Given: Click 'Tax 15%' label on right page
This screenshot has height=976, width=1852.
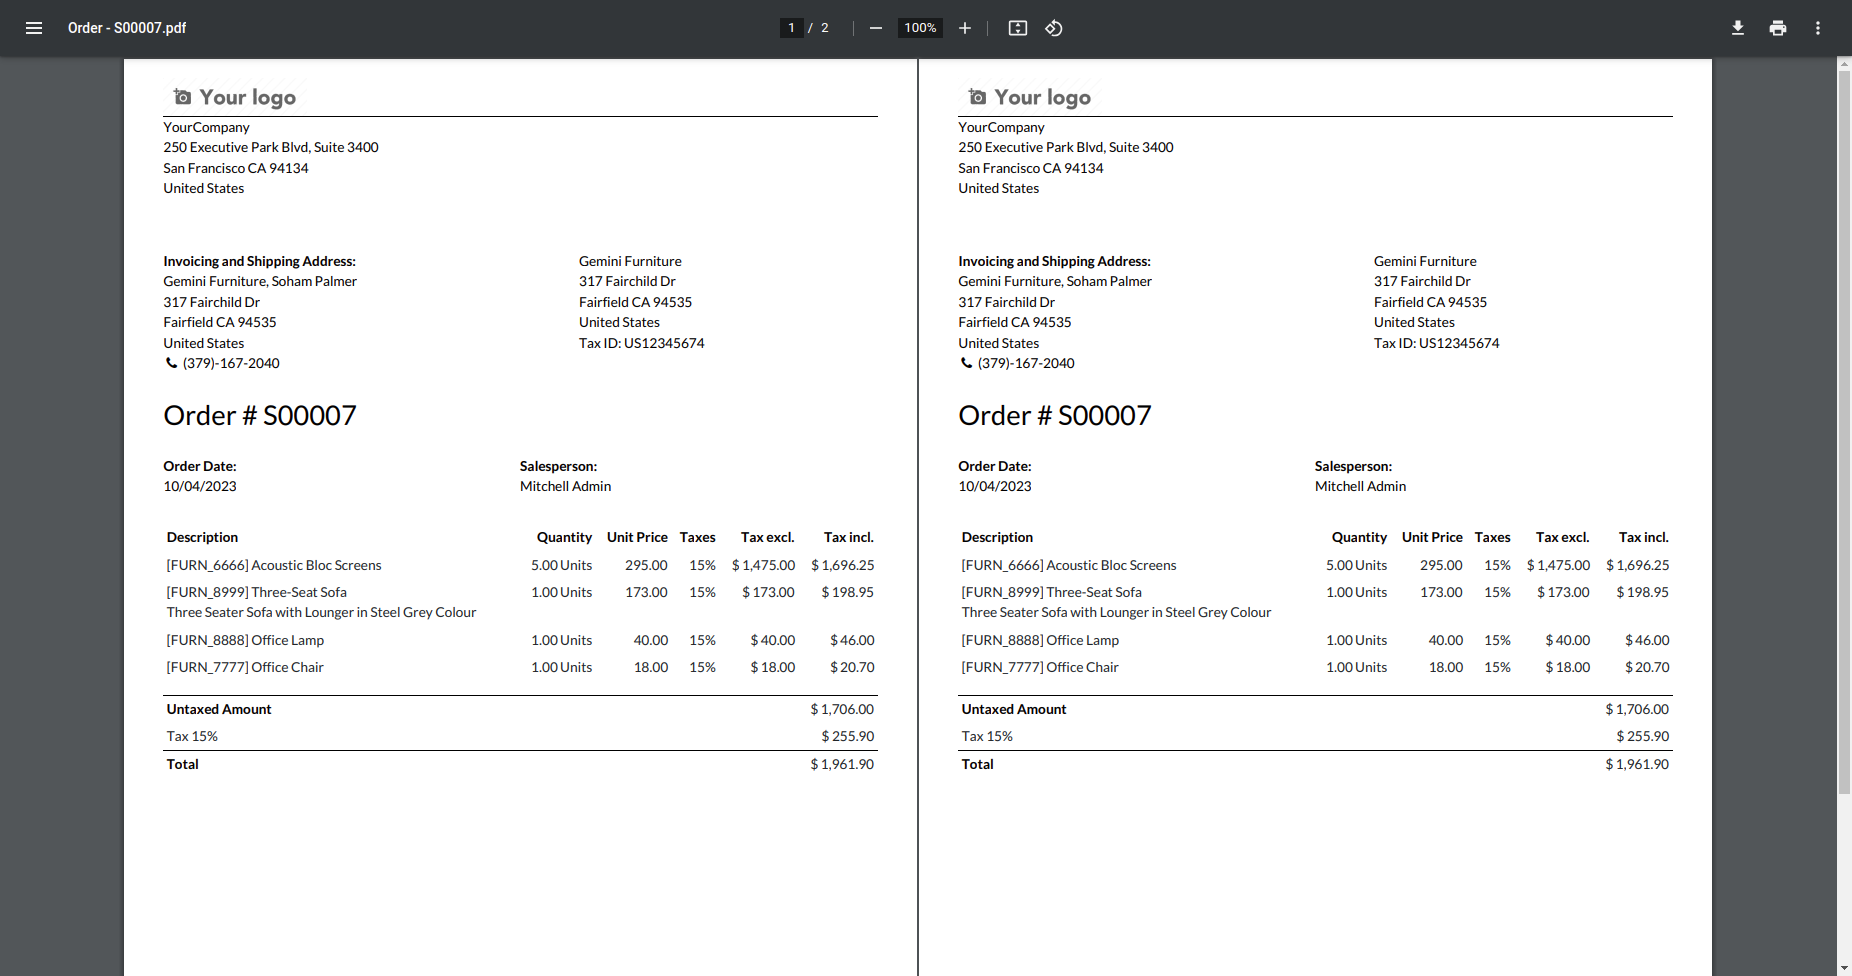Looking at the screenshot, I should tap(987, 736).
